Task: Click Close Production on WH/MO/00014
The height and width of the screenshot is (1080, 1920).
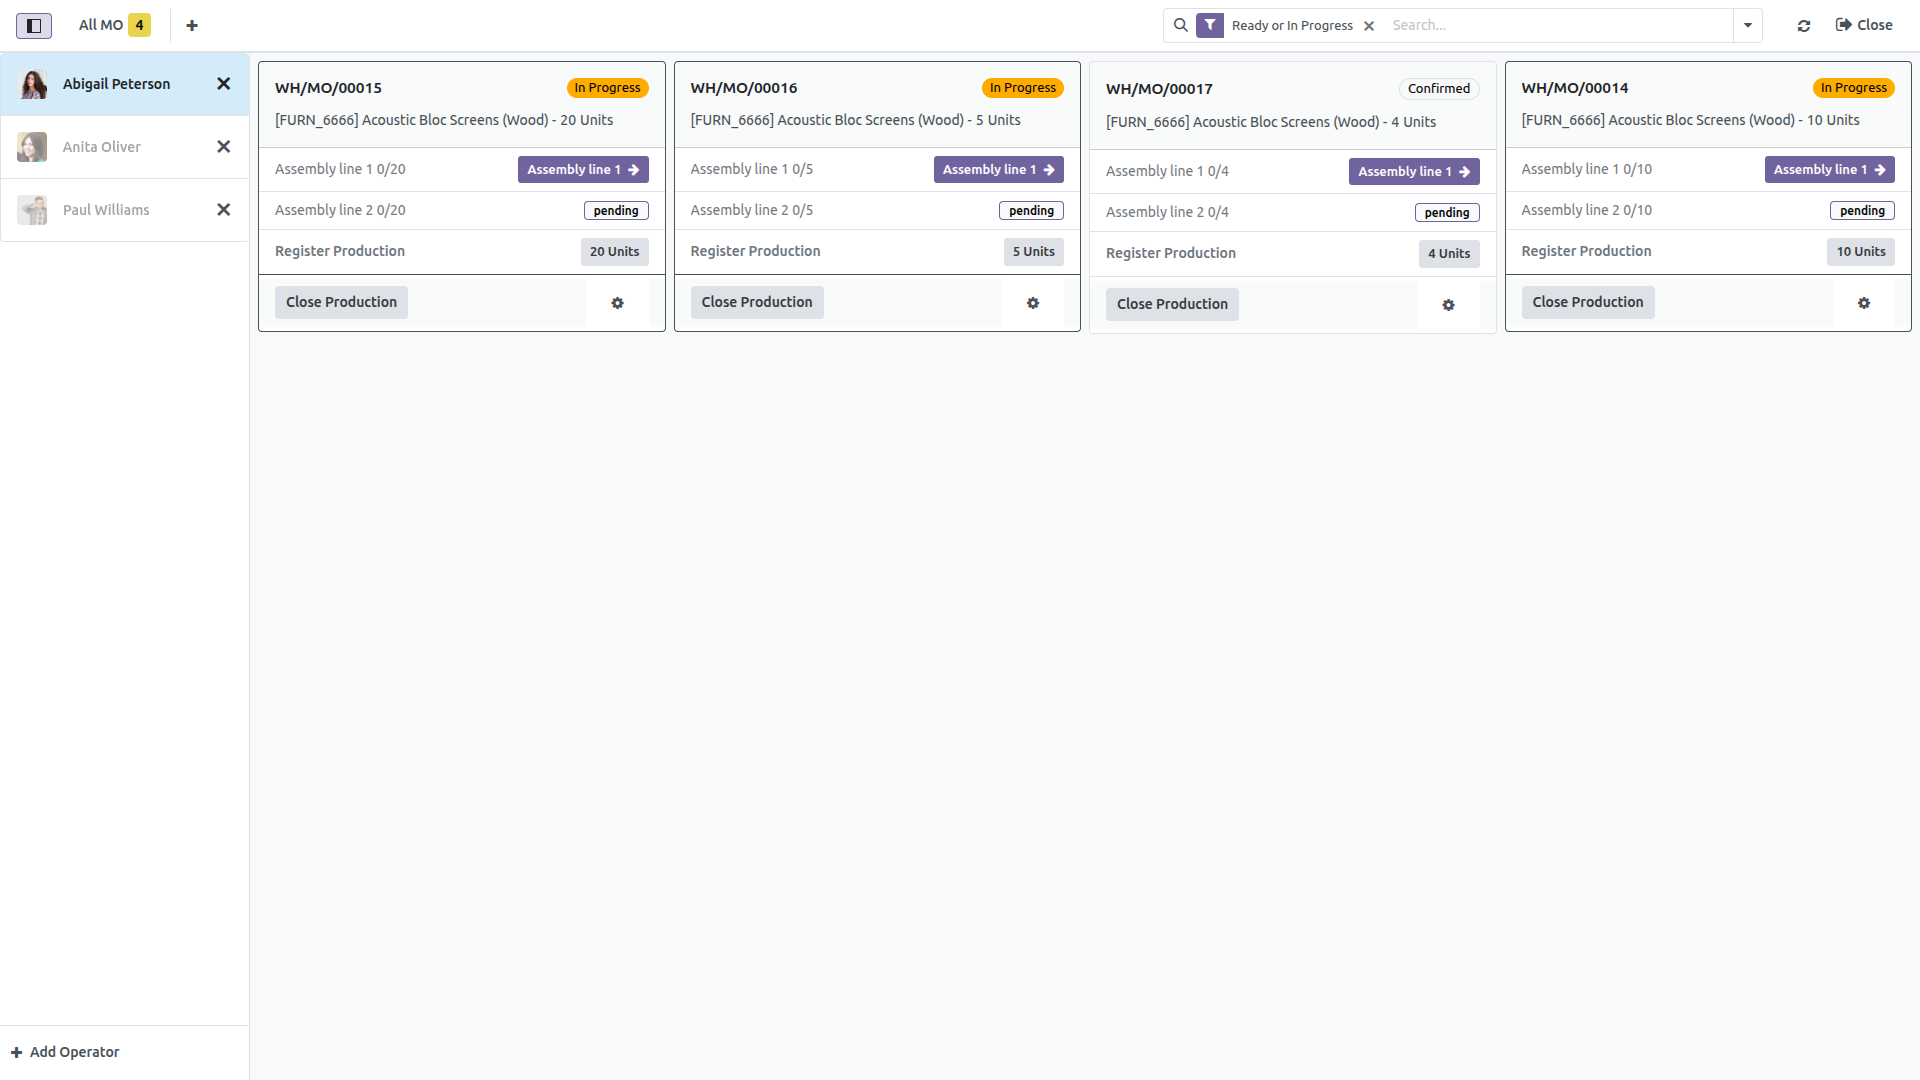Action: pos(1588,302)
